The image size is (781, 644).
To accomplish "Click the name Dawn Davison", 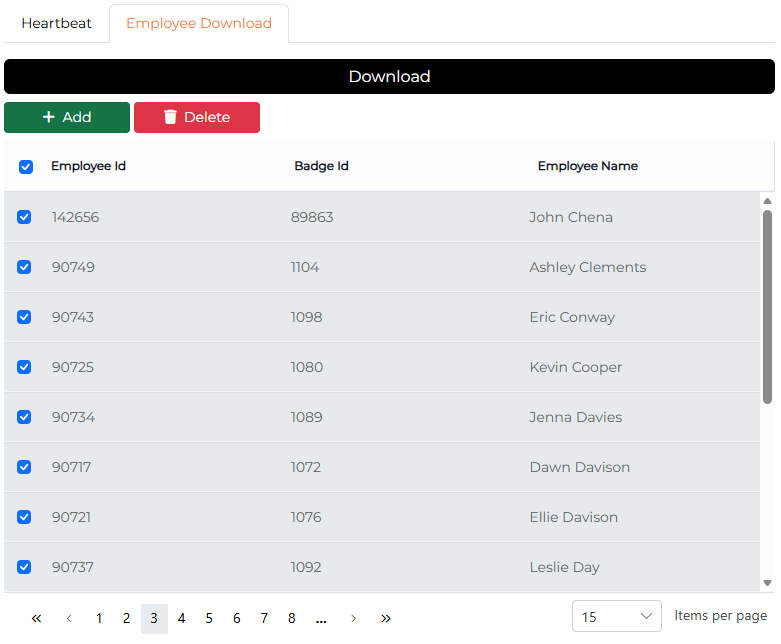I will (x=580, y=467).
